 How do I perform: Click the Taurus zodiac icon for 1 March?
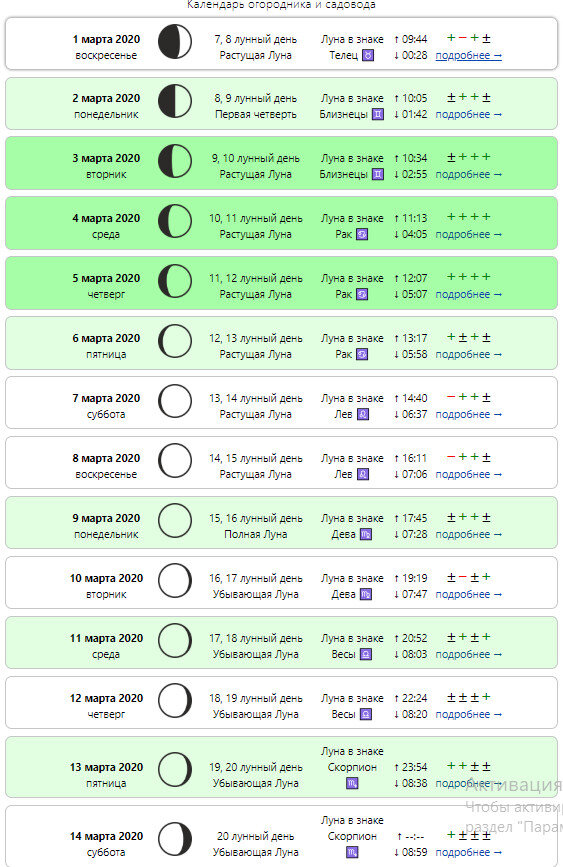tap(368, 55)
